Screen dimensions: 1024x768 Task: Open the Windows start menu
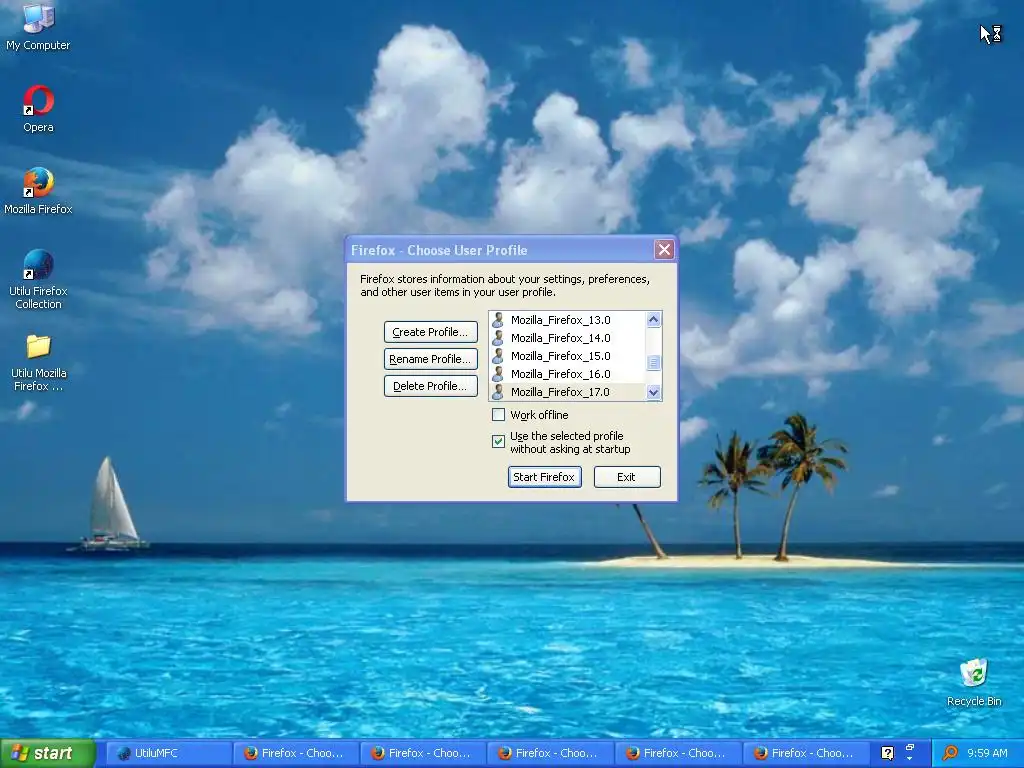(48, 753)
